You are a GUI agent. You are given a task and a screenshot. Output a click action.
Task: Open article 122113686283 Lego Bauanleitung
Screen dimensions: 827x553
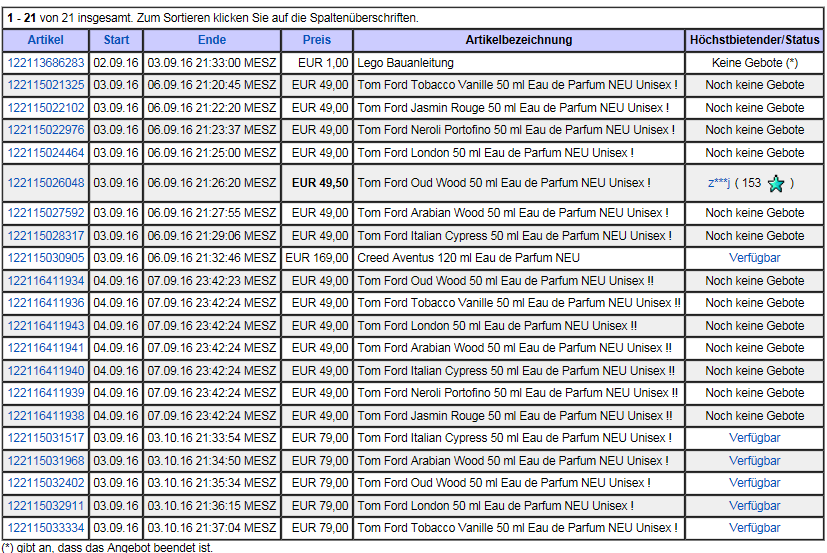click(x=45, y=63)
